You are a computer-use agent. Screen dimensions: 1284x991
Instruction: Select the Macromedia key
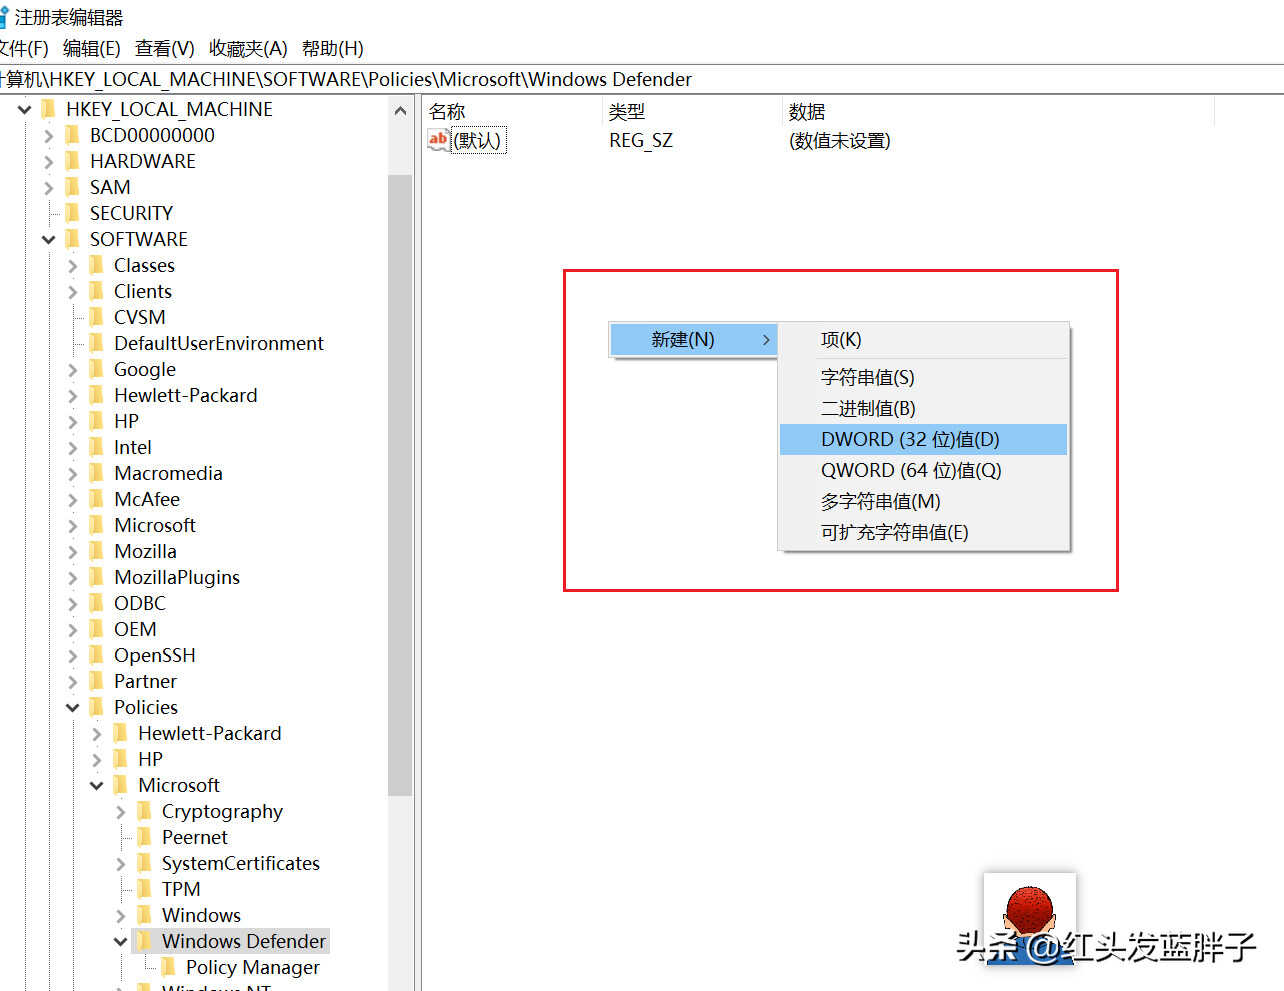[168, 473]
